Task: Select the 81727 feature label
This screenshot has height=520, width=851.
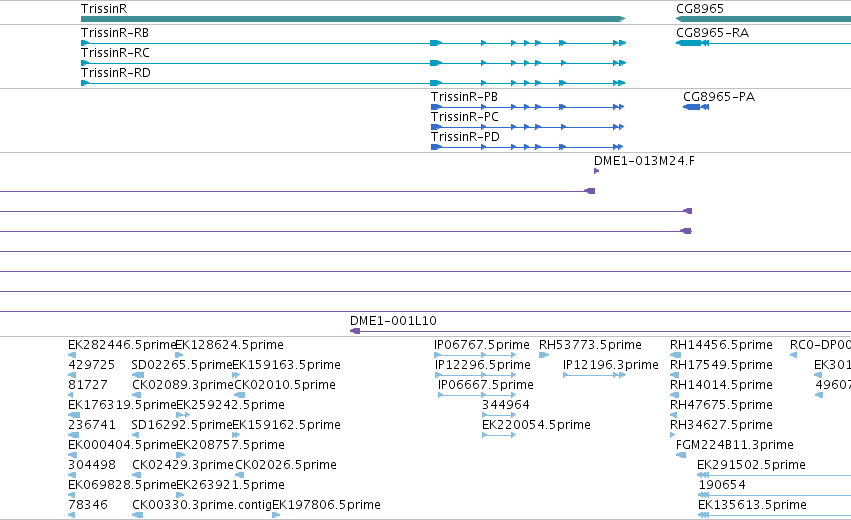Action: pos(87,385)
